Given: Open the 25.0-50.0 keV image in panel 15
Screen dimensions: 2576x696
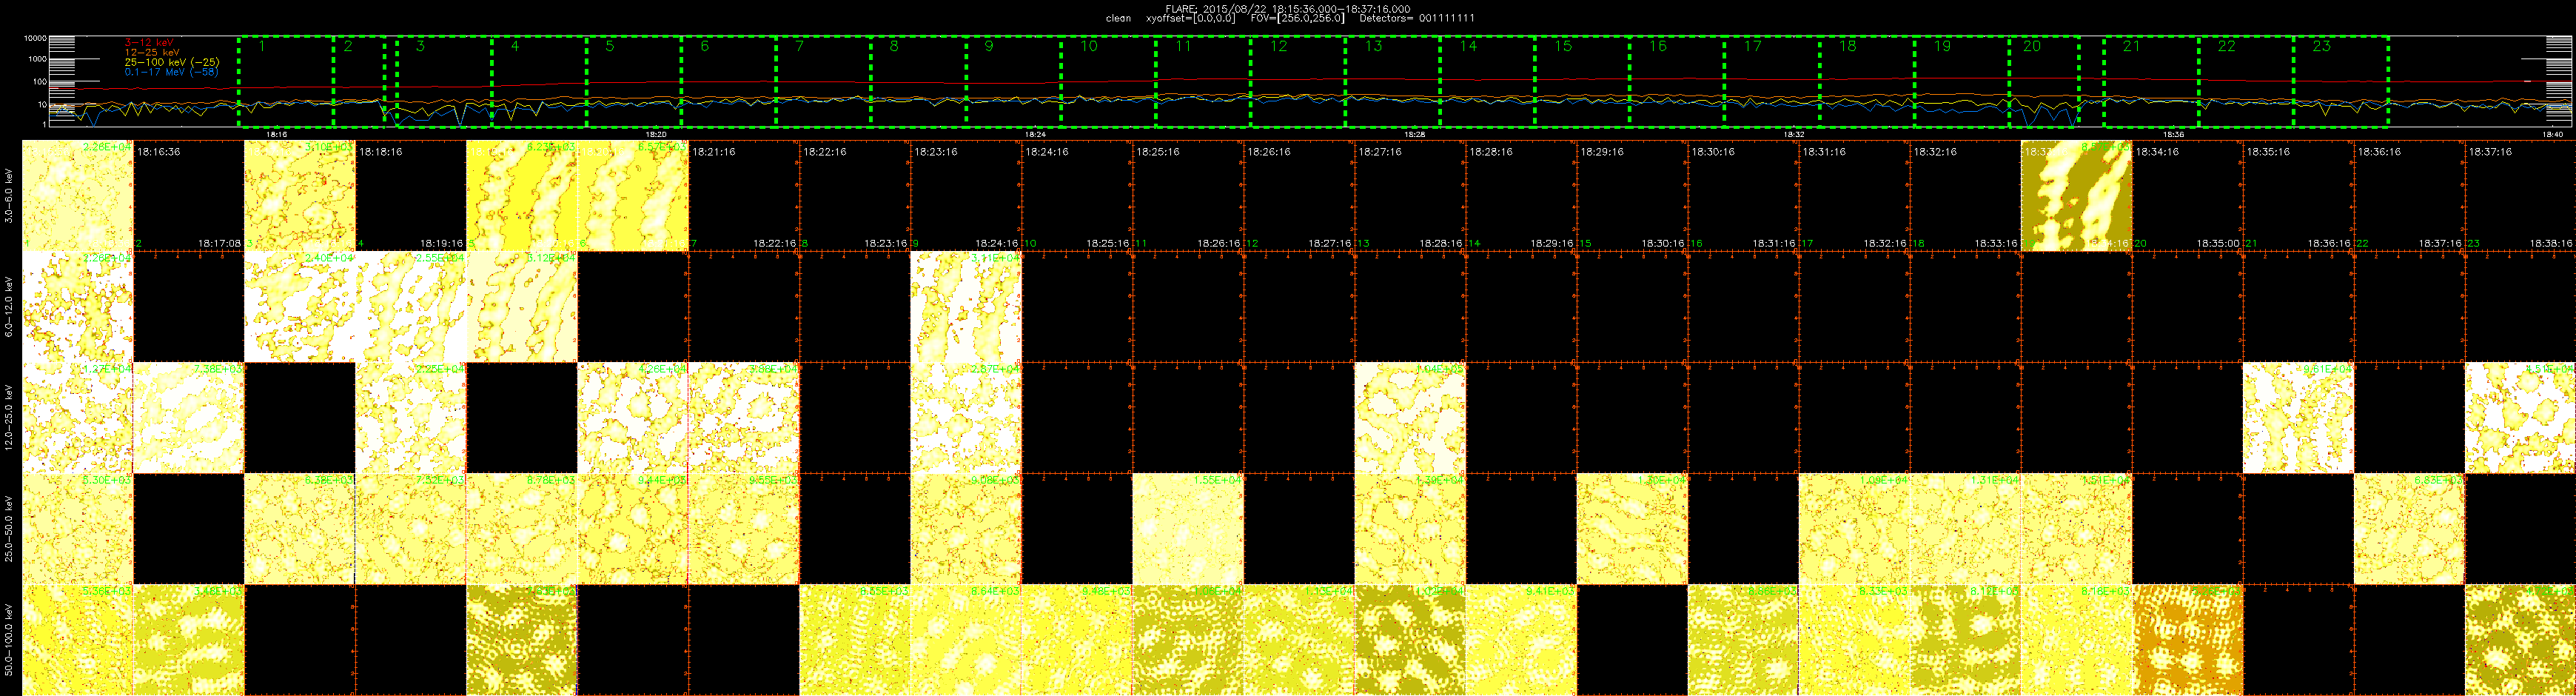Looking at the screenshot, I should (1632, 528).
